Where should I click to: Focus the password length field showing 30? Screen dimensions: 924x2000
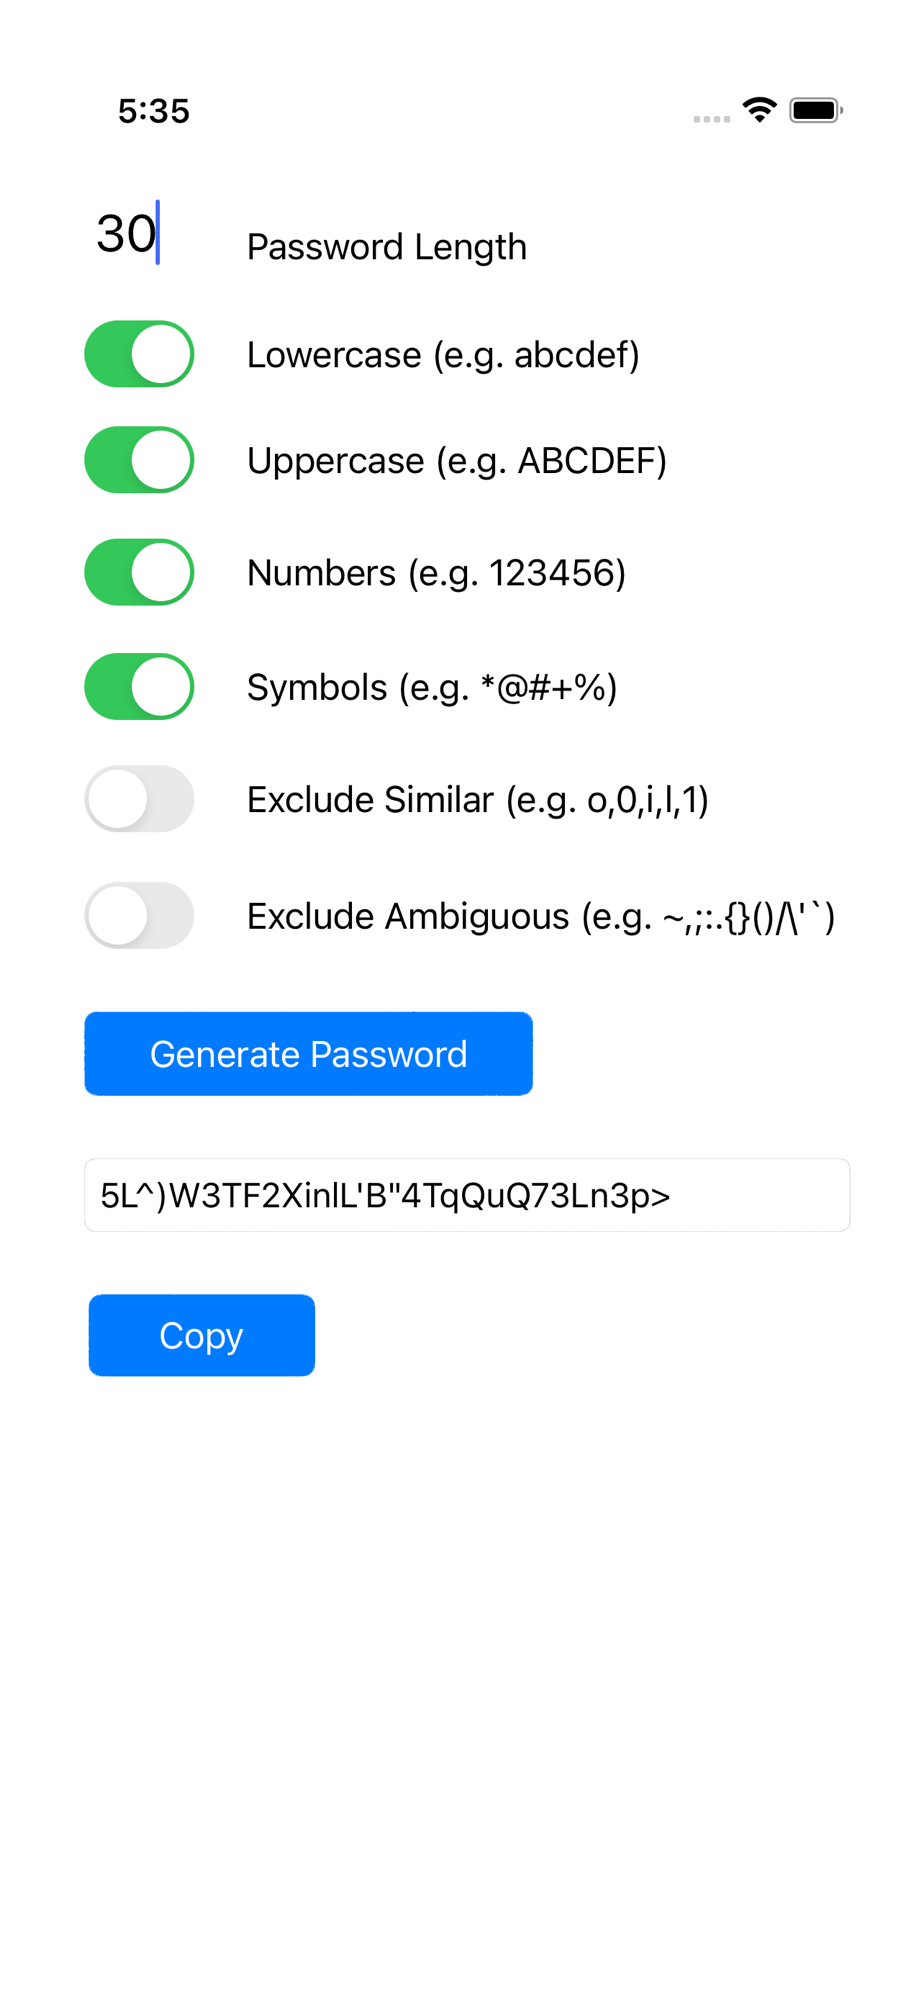[x=140, y=234]
